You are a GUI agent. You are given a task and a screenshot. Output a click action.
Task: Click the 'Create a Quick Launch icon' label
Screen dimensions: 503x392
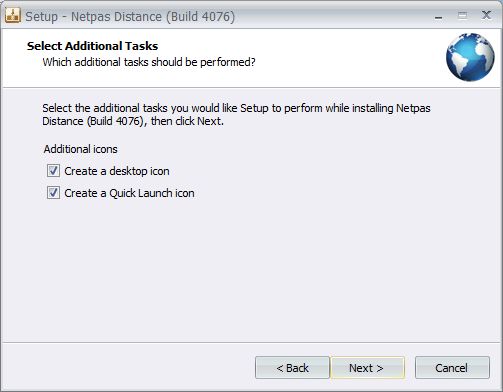pyautogui.click(x=129, y=193)
